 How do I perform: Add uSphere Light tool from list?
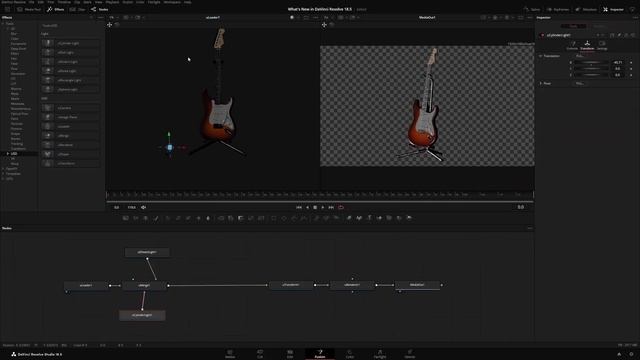[x=71, y=89]
